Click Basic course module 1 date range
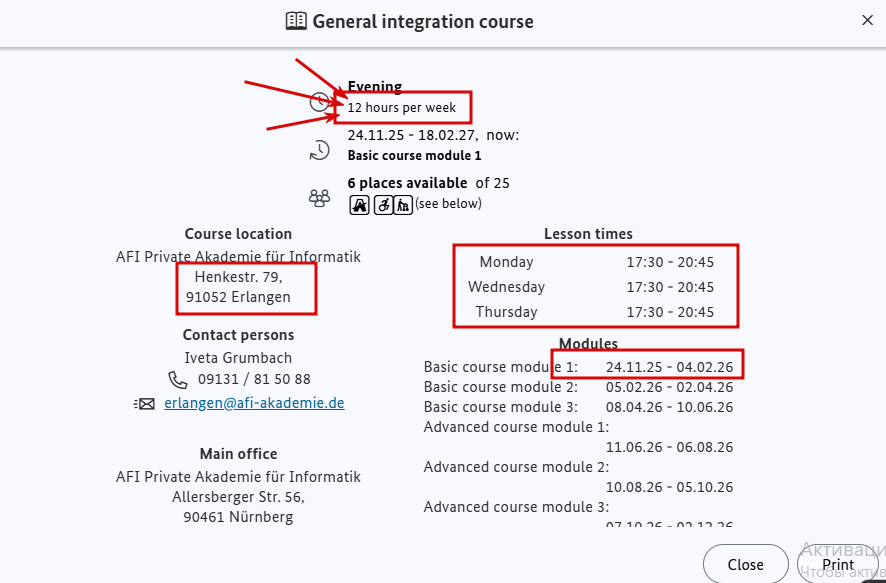 click(x=669, y=367)
